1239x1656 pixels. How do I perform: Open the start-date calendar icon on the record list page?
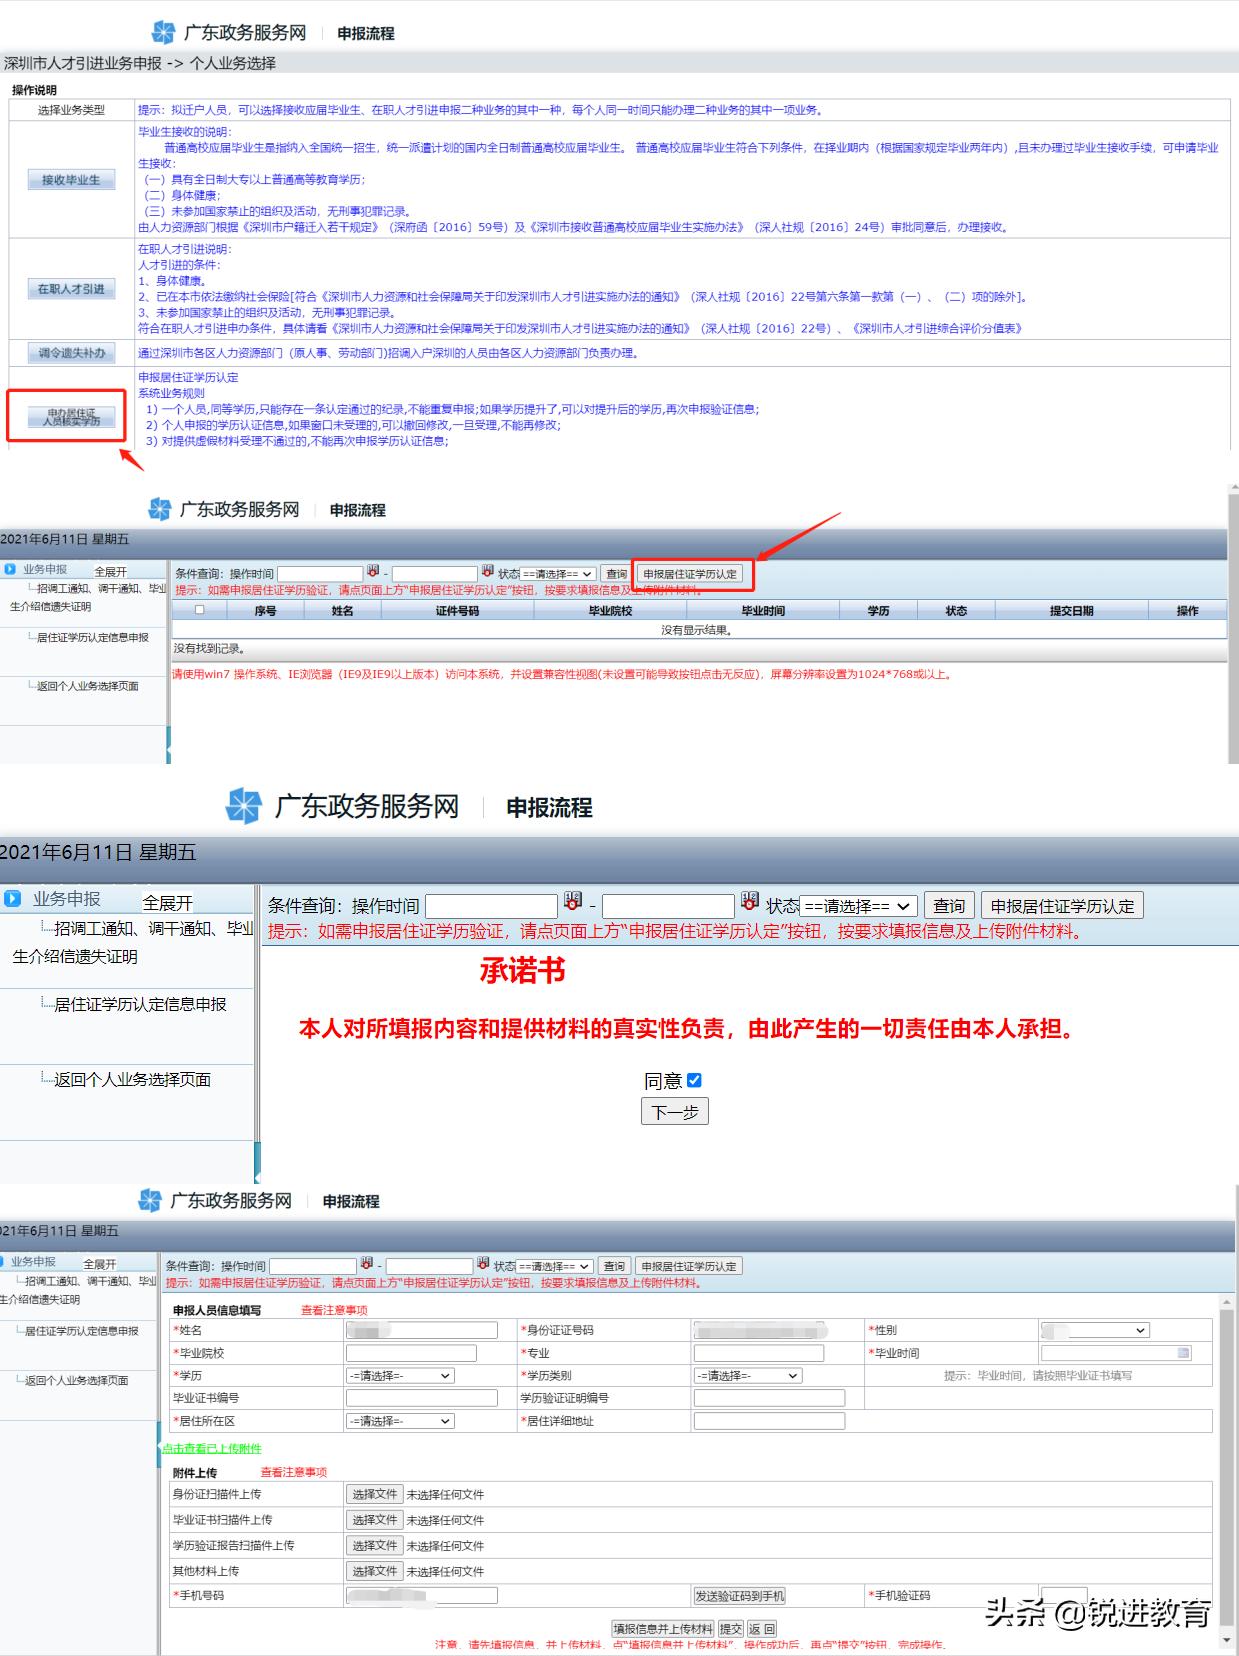coord(373,571)
